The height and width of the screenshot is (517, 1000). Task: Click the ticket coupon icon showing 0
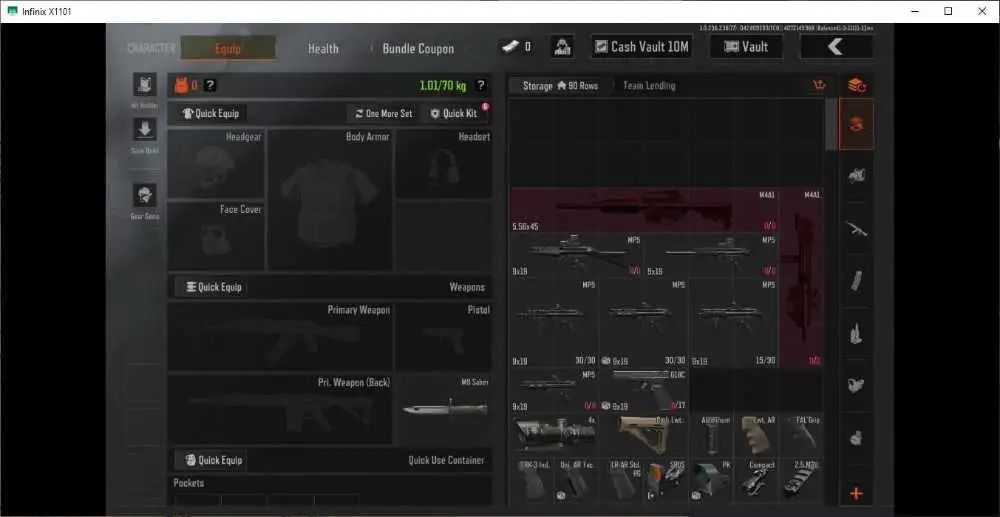[x=512, y=47]
